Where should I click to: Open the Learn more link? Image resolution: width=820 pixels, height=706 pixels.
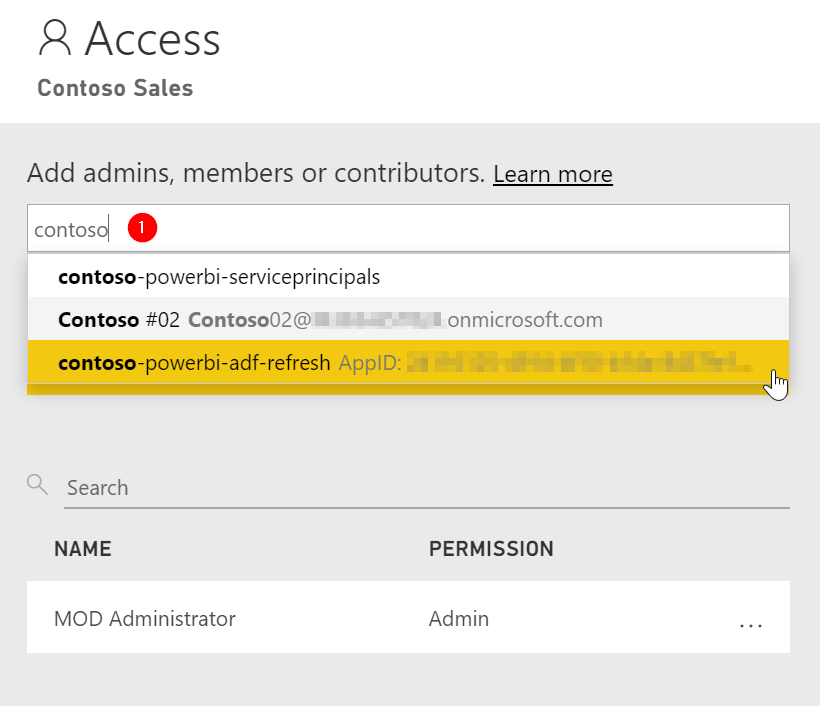coord(553,174)
